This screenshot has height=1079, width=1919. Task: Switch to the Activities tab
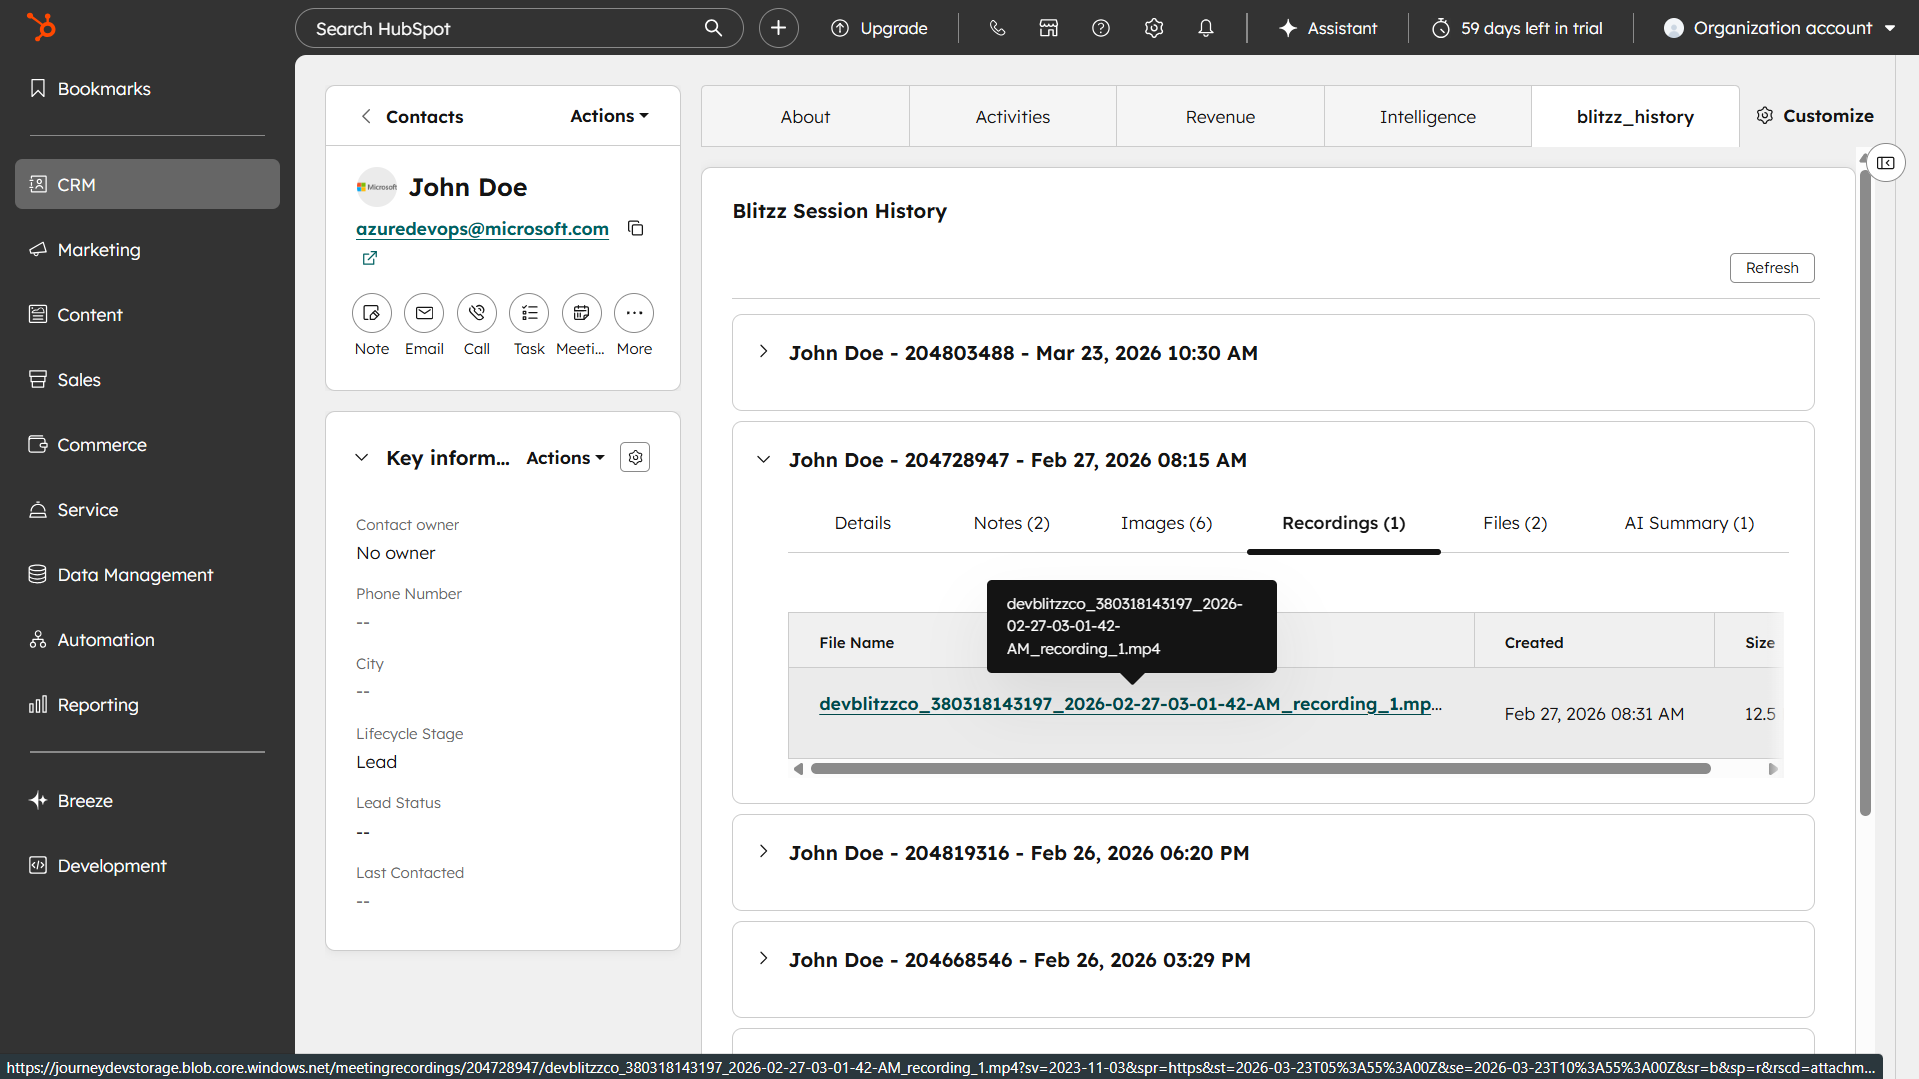coord(1013,117)
